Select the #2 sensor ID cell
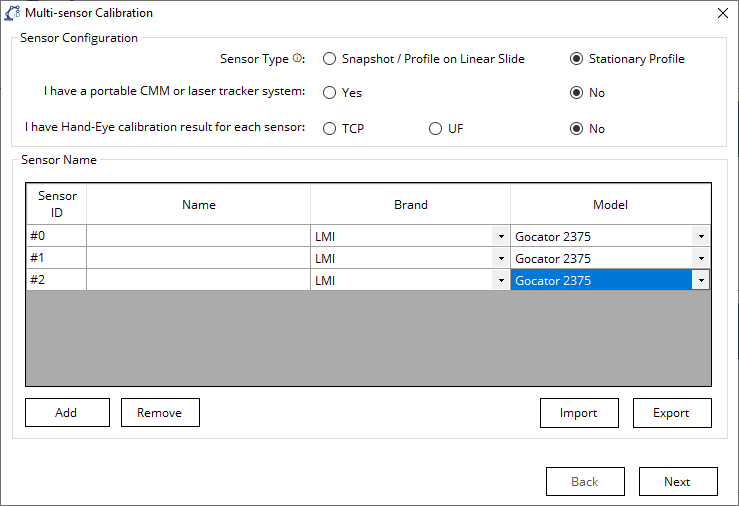The height and width of the screenshot is (506, 739). 57,280
